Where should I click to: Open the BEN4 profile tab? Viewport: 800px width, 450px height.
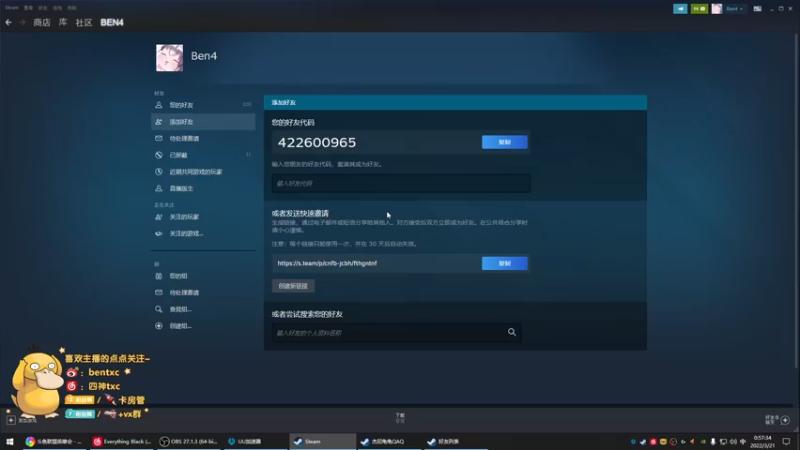pyautogui.click(x=112, y=22)
